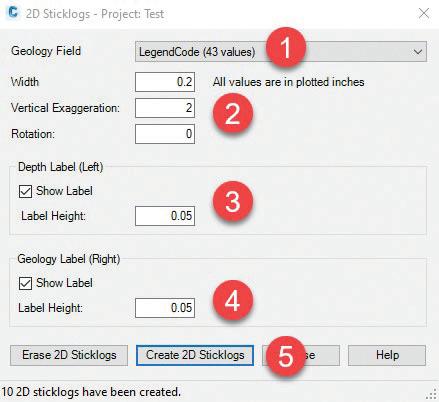Open Help for the dialog
439x402 pixels.
pyautogui.click(x=387, y=355)
